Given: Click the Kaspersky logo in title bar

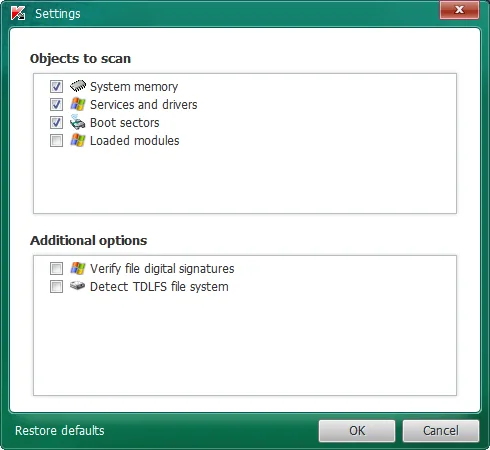Looking at the screenshot, I should pos(18,13).
